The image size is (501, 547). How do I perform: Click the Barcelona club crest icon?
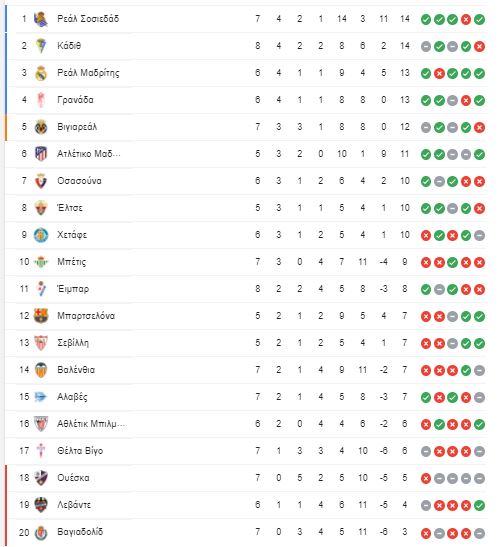(41, 316)
